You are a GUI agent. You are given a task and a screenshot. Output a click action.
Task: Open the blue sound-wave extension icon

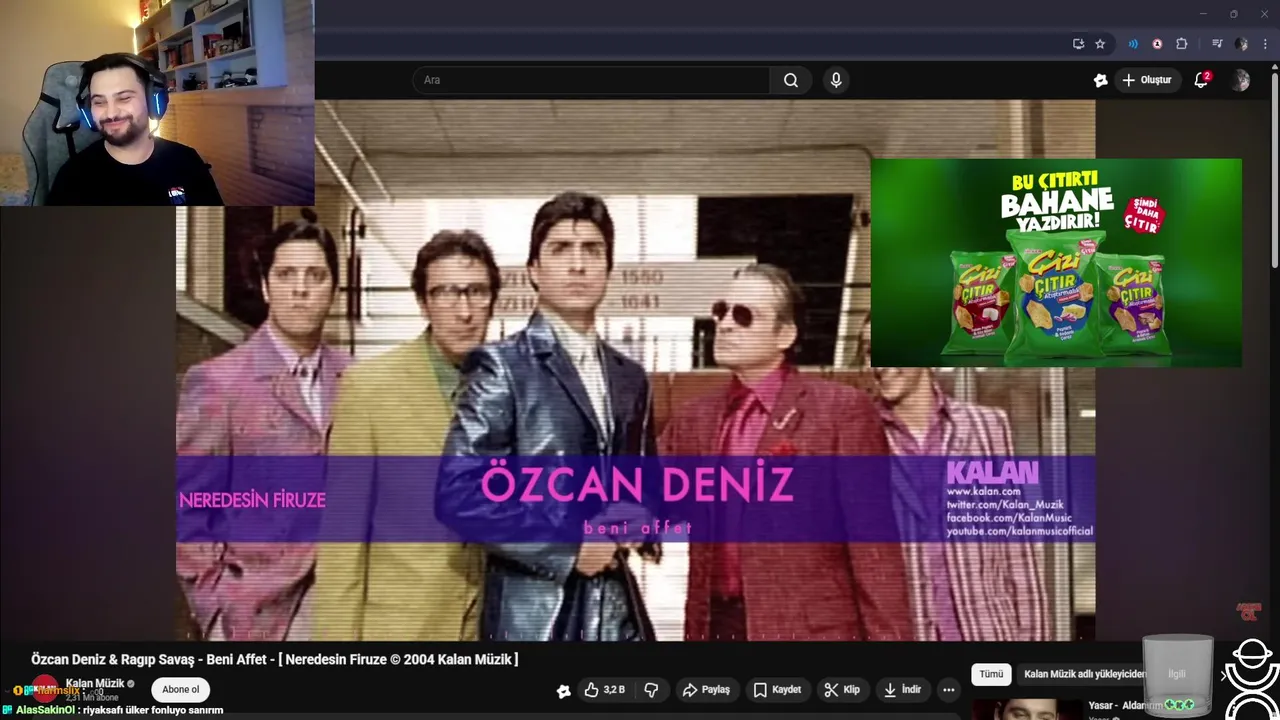(x=1133, y=44)
